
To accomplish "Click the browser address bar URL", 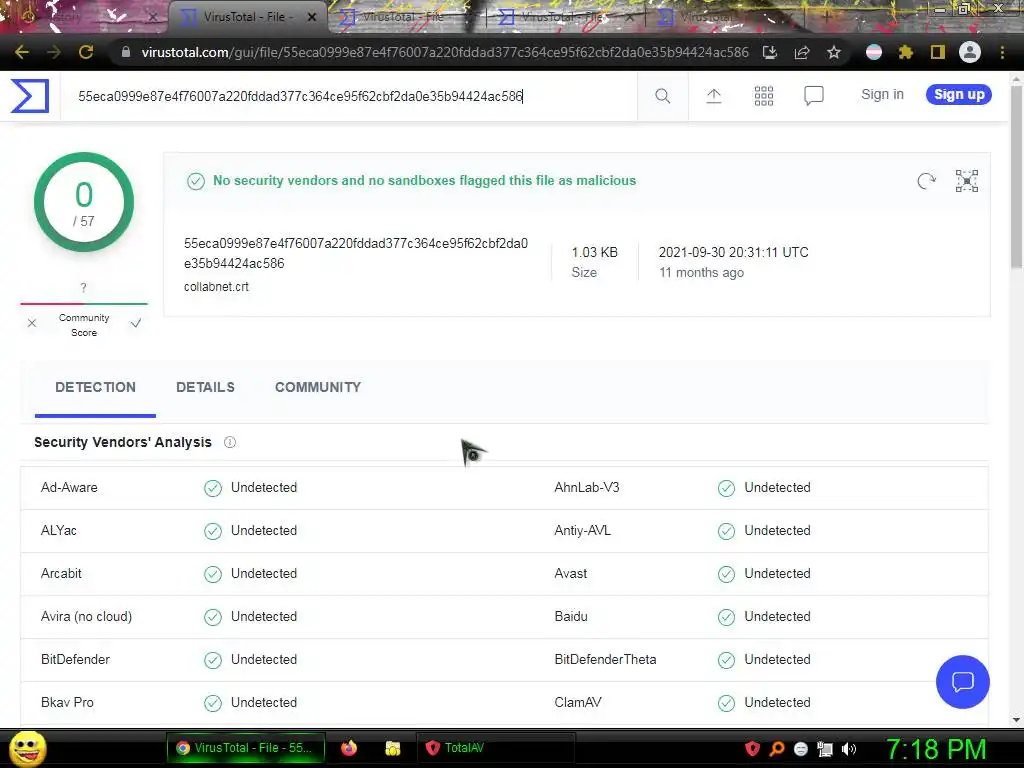I will pyautogui.click(x=445, y=52).
